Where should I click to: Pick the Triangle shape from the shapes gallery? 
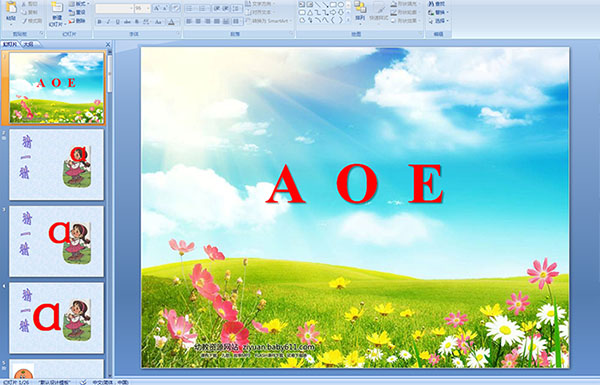pyautogui.click(x=310, y=12)
